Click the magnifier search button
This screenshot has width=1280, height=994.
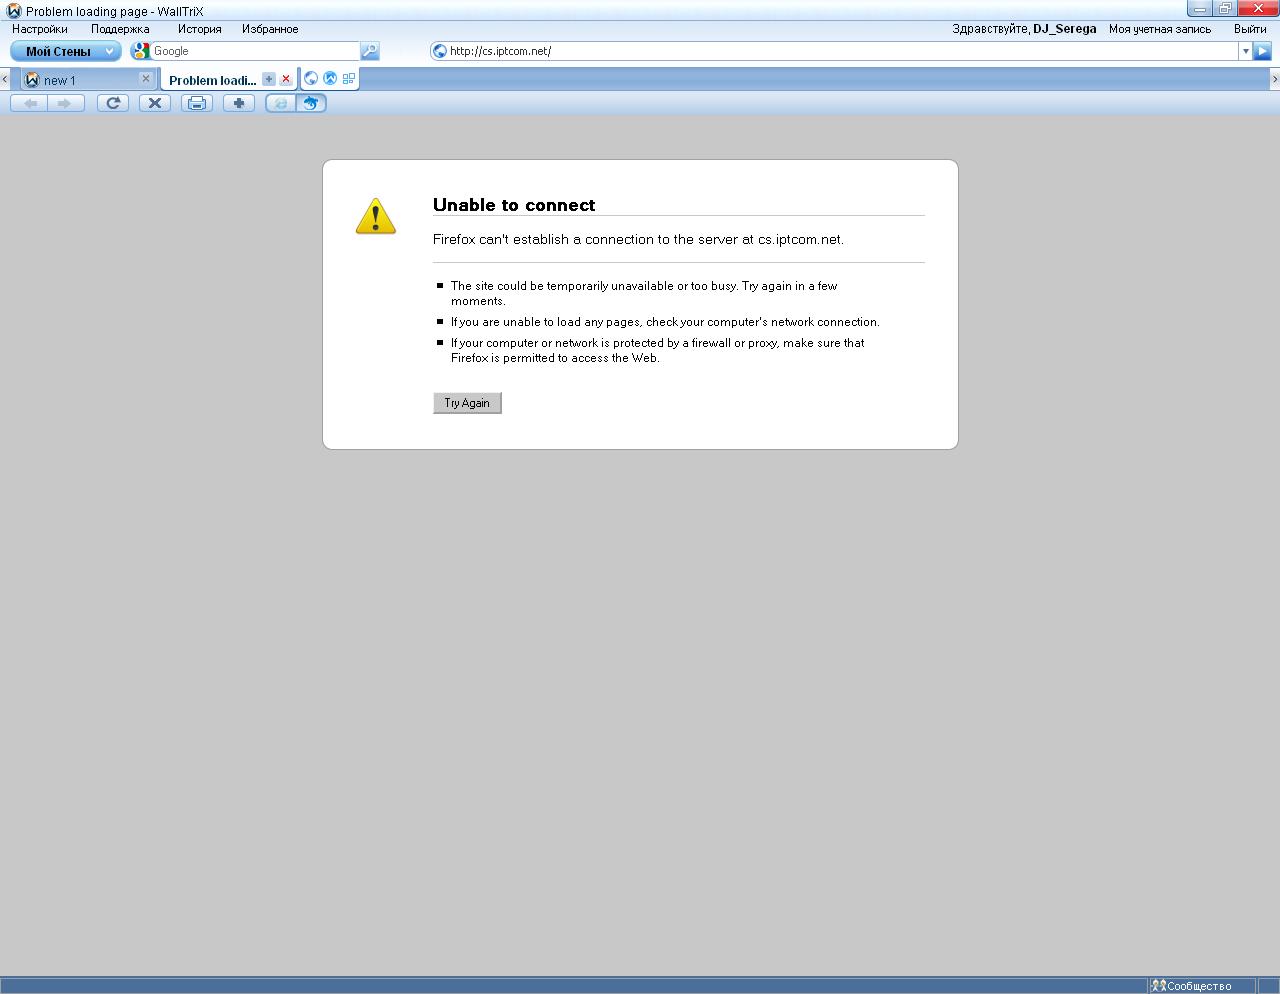tap(370, 51)
